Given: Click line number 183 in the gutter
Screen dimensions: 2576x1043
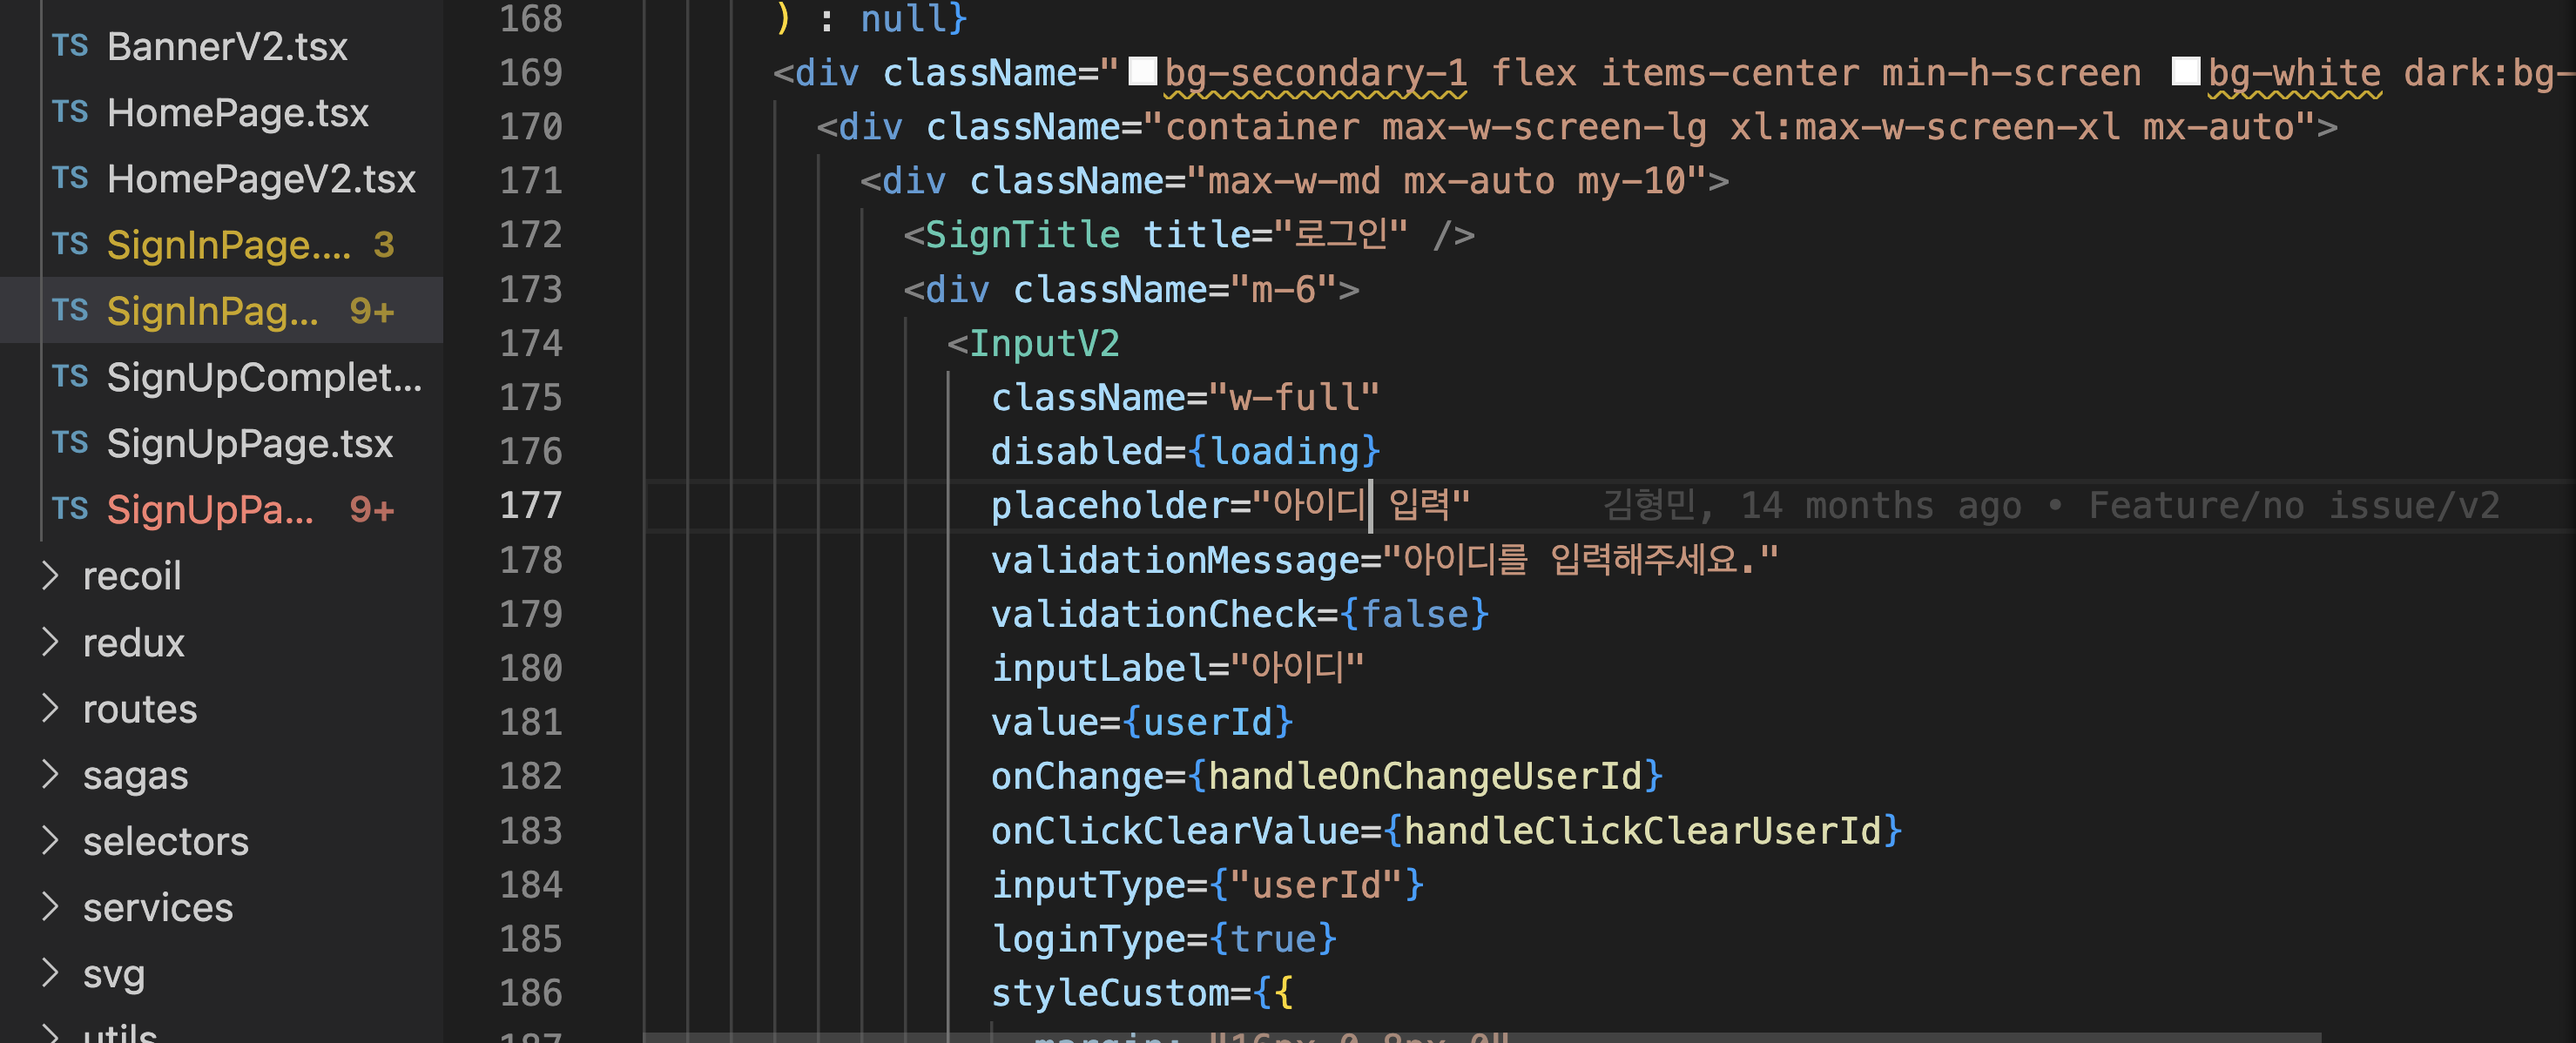Looking at the screenshot, I should [530, 830].
